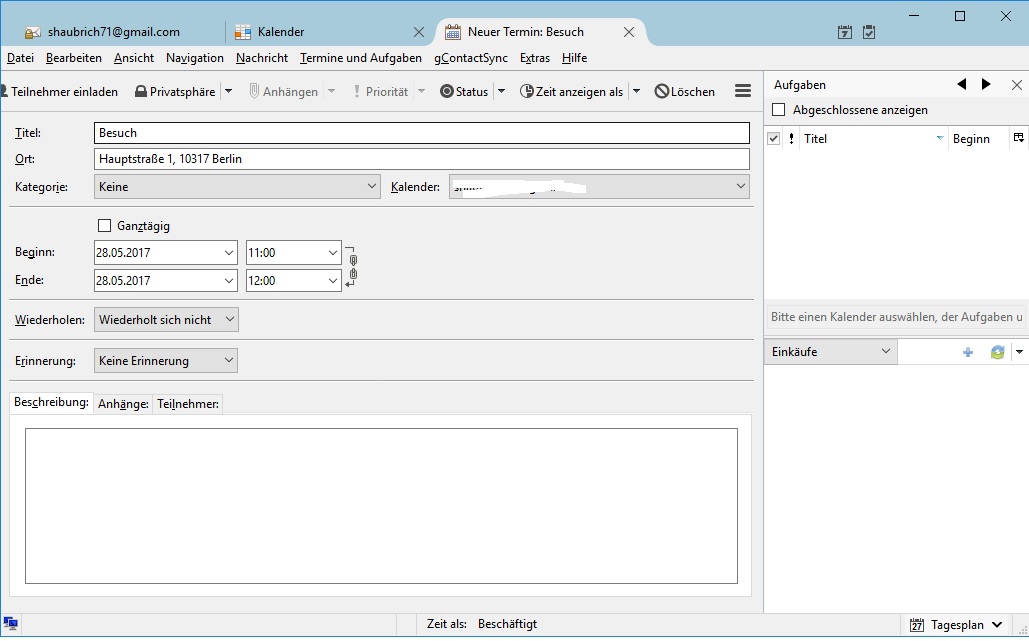Open the hamburger menu icon

[x=743, y=91]
